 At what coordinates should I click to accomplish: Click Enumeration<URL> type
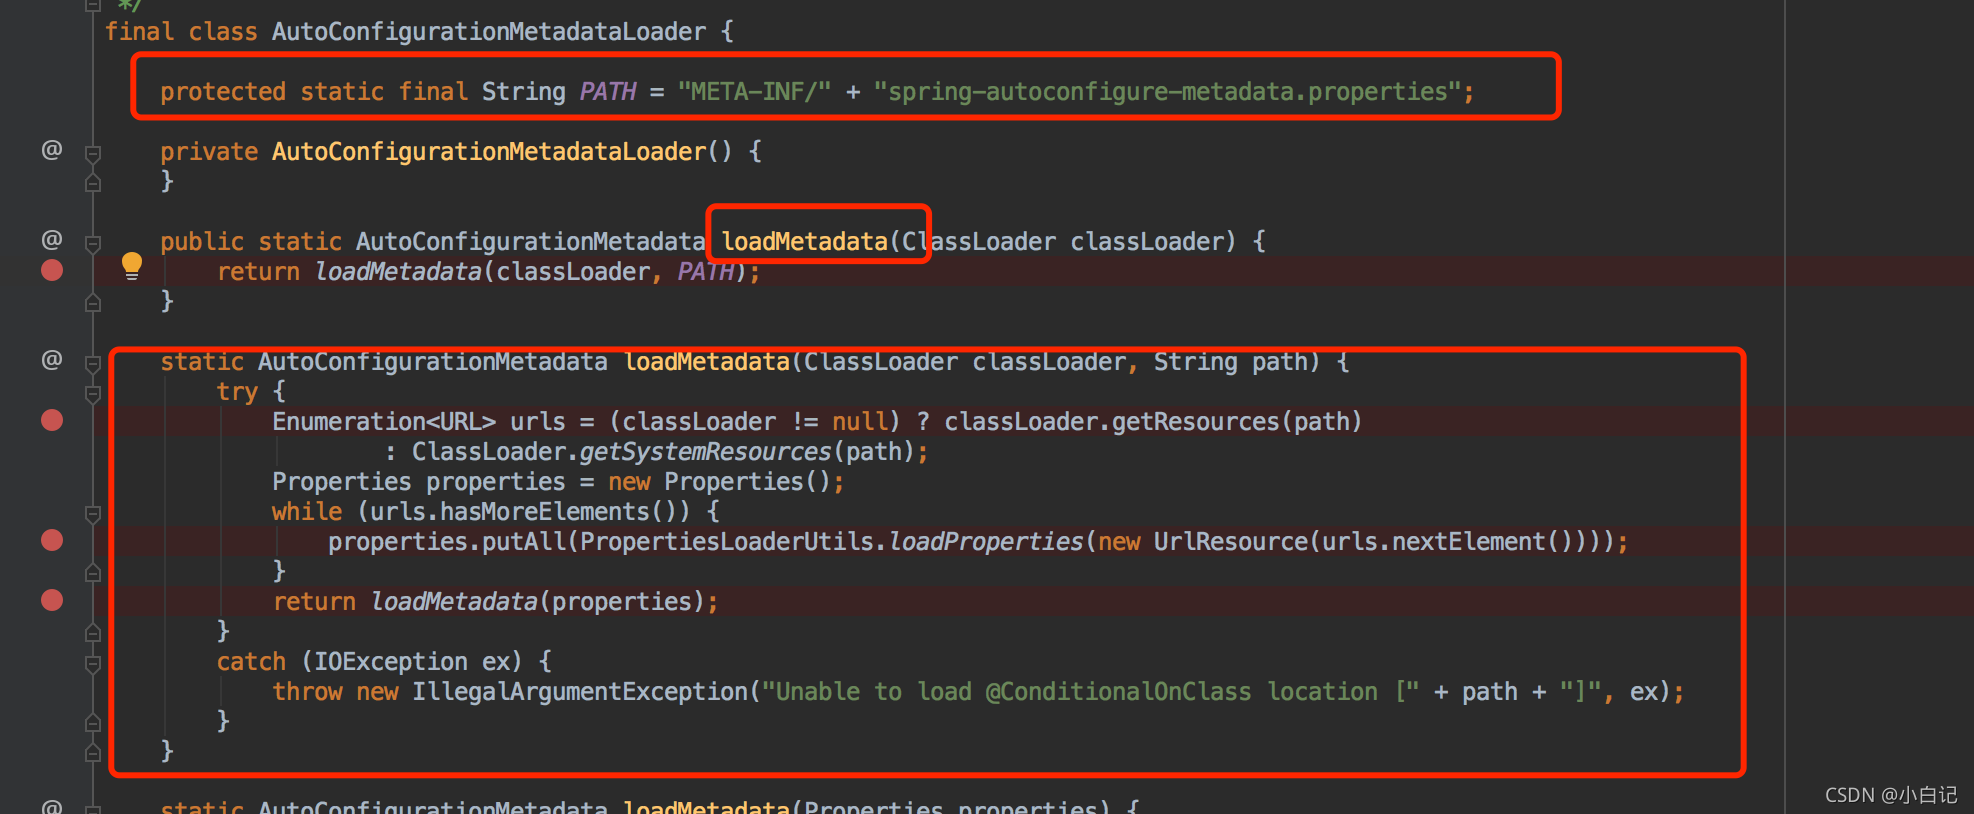tap(384, 422)
